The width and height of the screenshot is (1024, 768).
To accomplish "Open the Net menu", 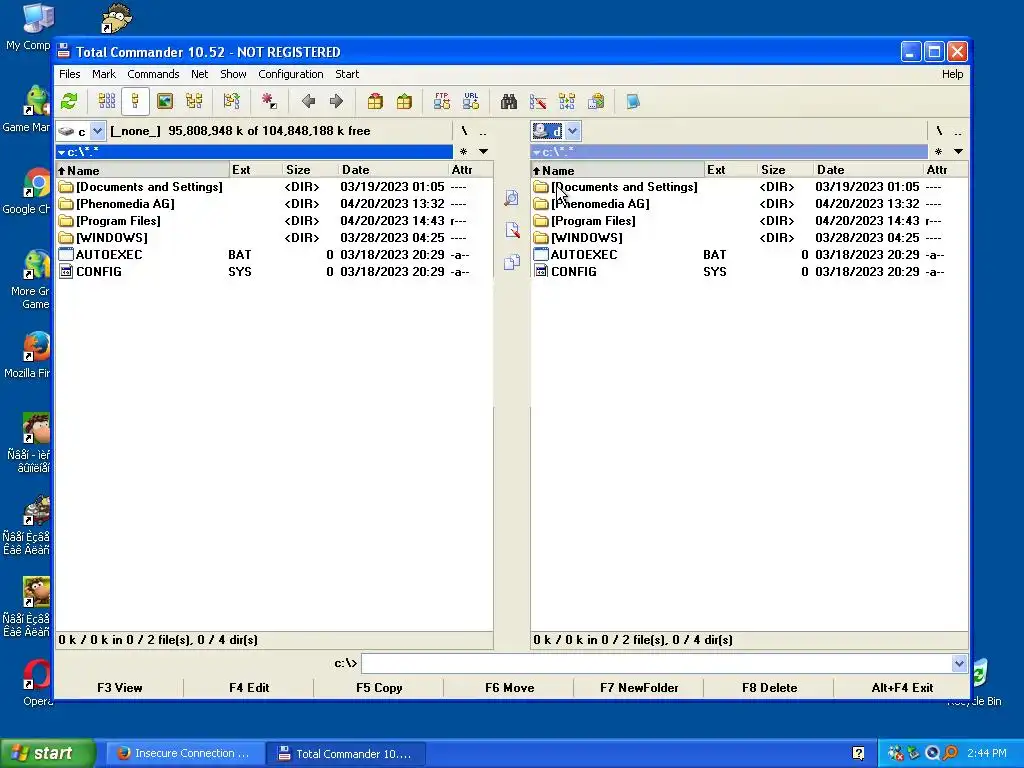I will click(x=199, y=74).
